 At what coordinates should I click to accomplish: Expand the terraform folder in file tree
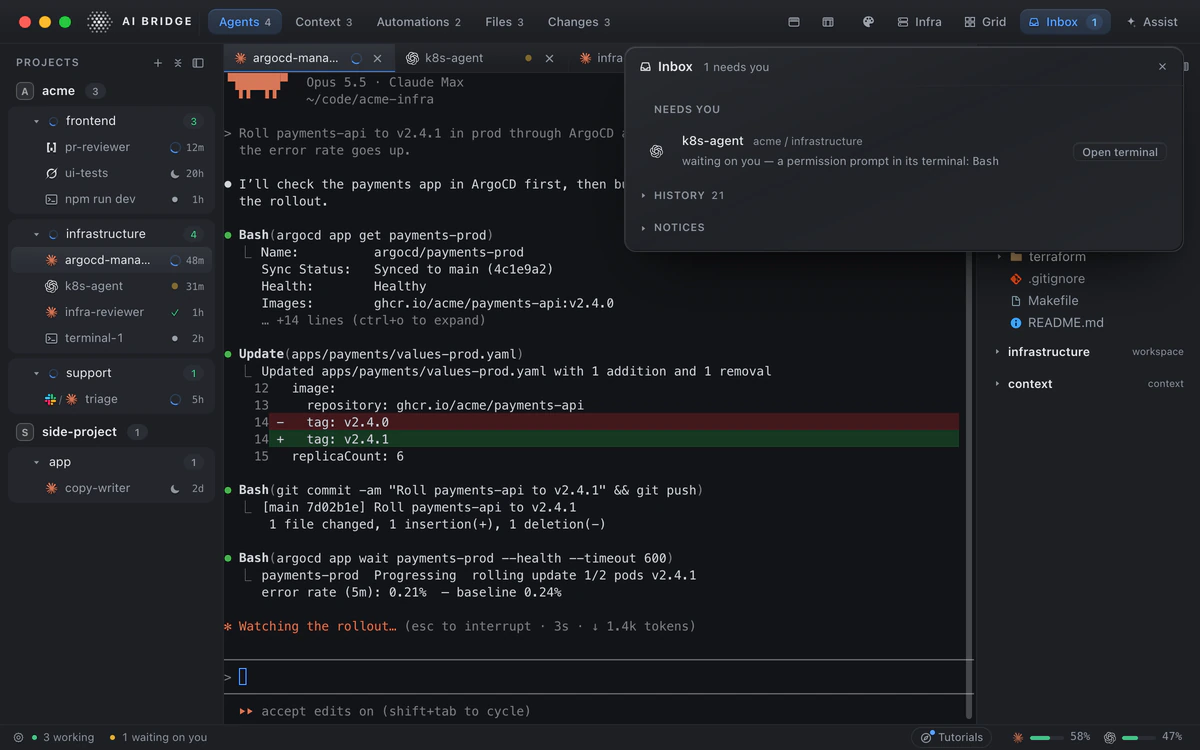pyautogui.click(x=998, y=257)
